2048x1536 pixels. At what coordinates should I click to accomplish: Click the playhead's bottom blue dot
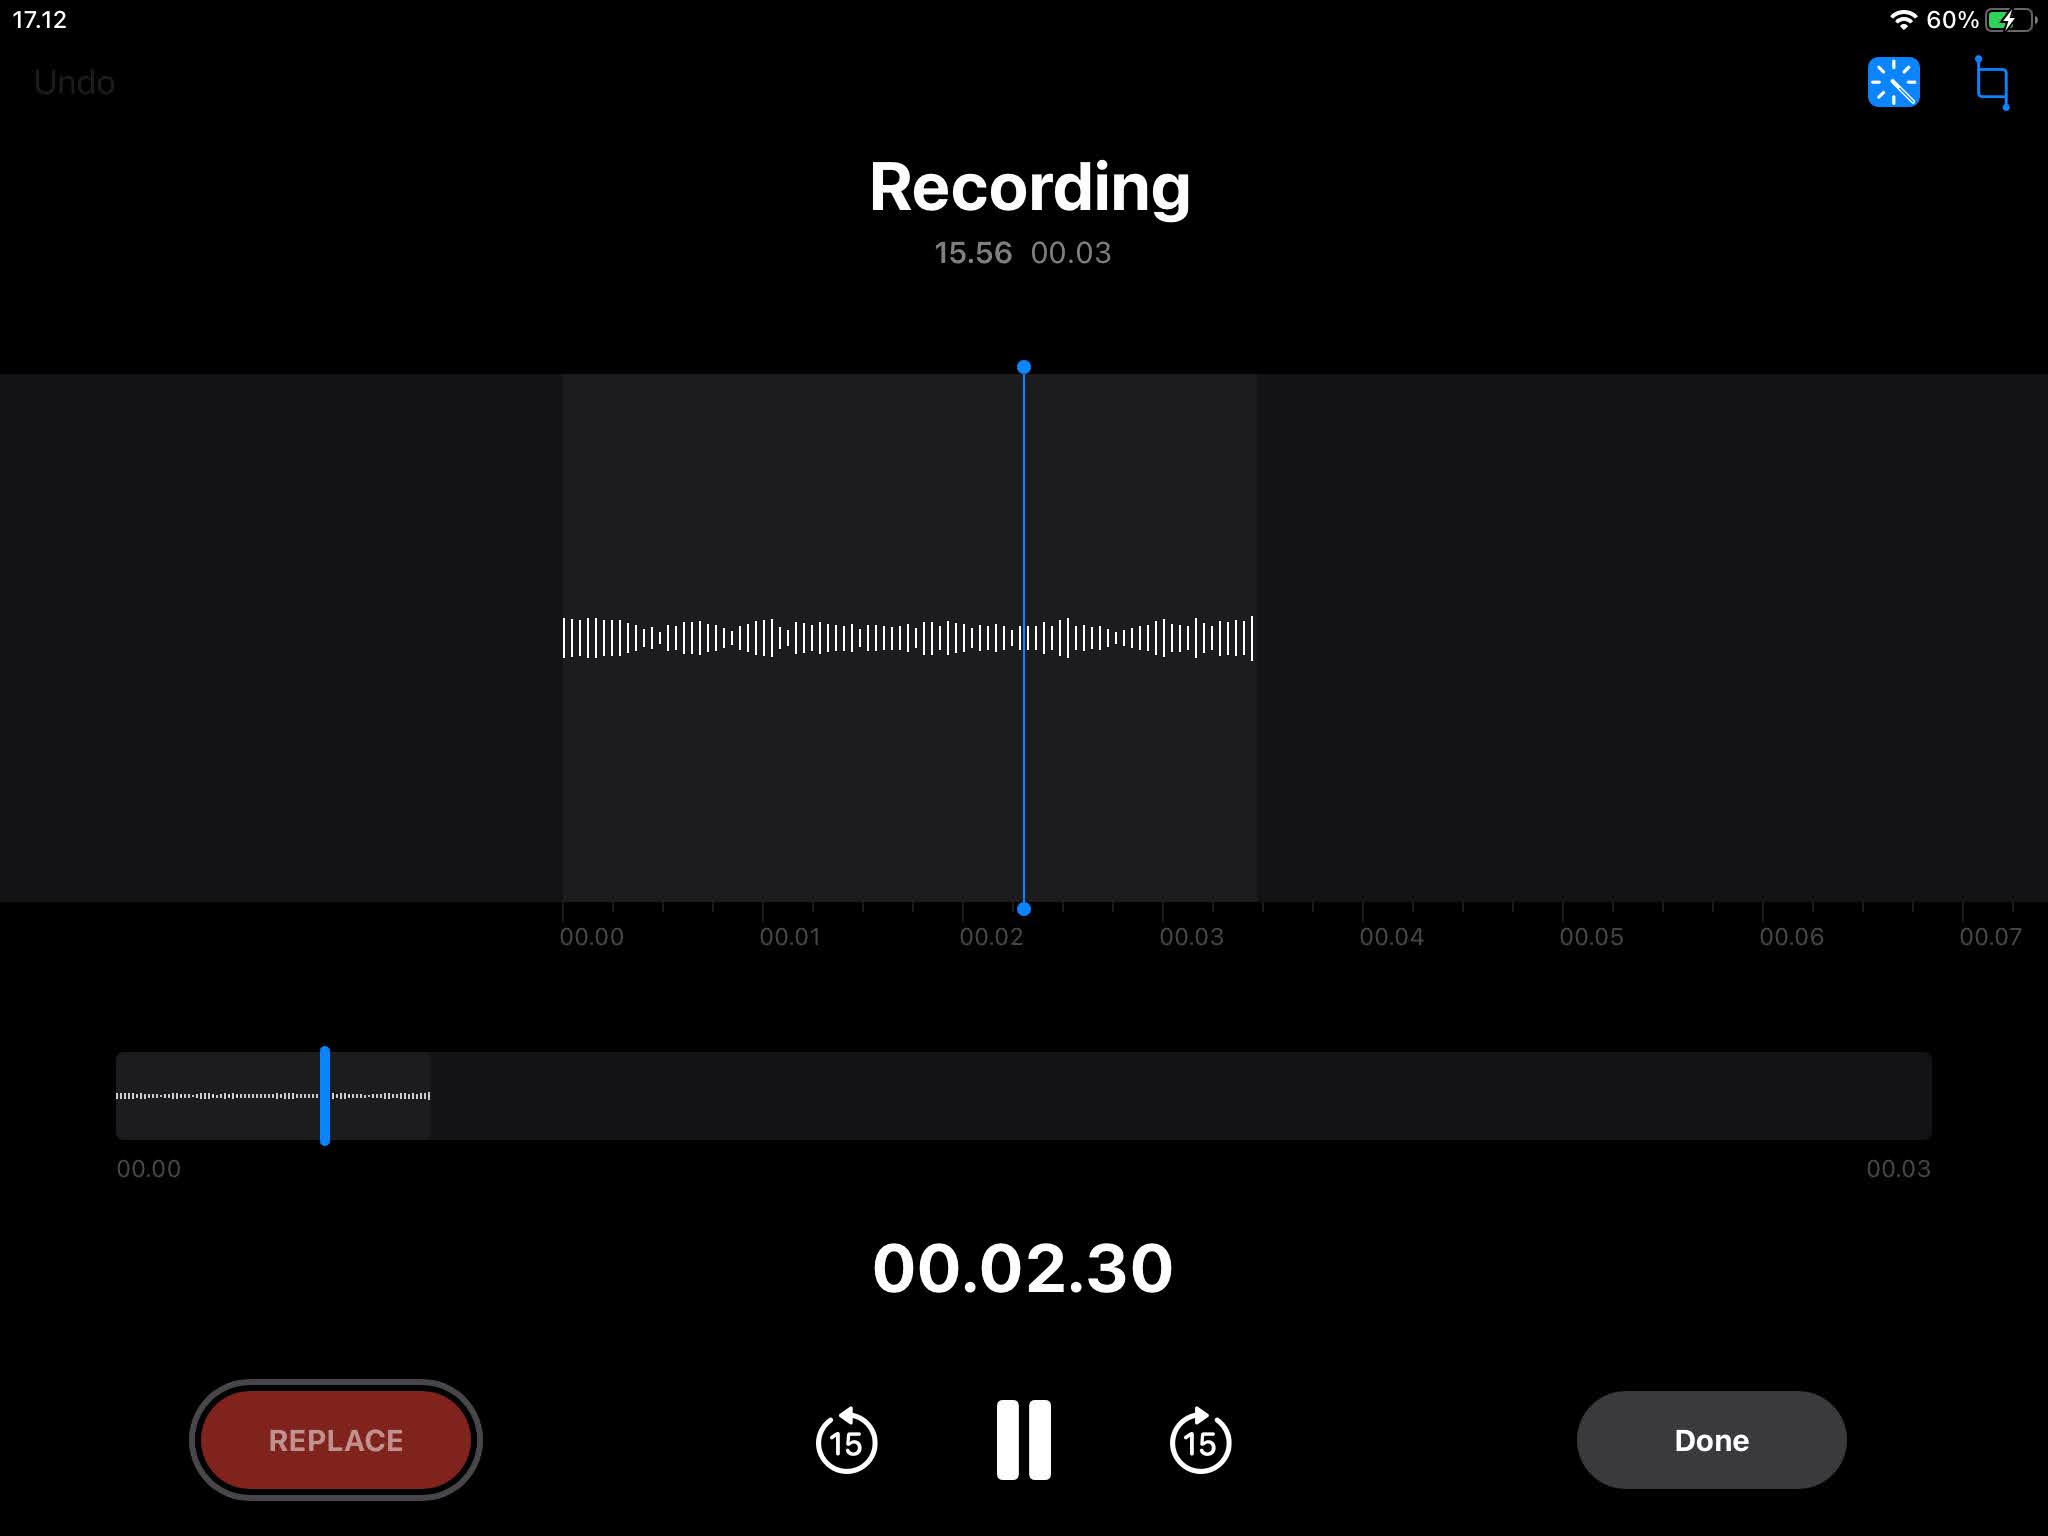[x=1023, y=909]
